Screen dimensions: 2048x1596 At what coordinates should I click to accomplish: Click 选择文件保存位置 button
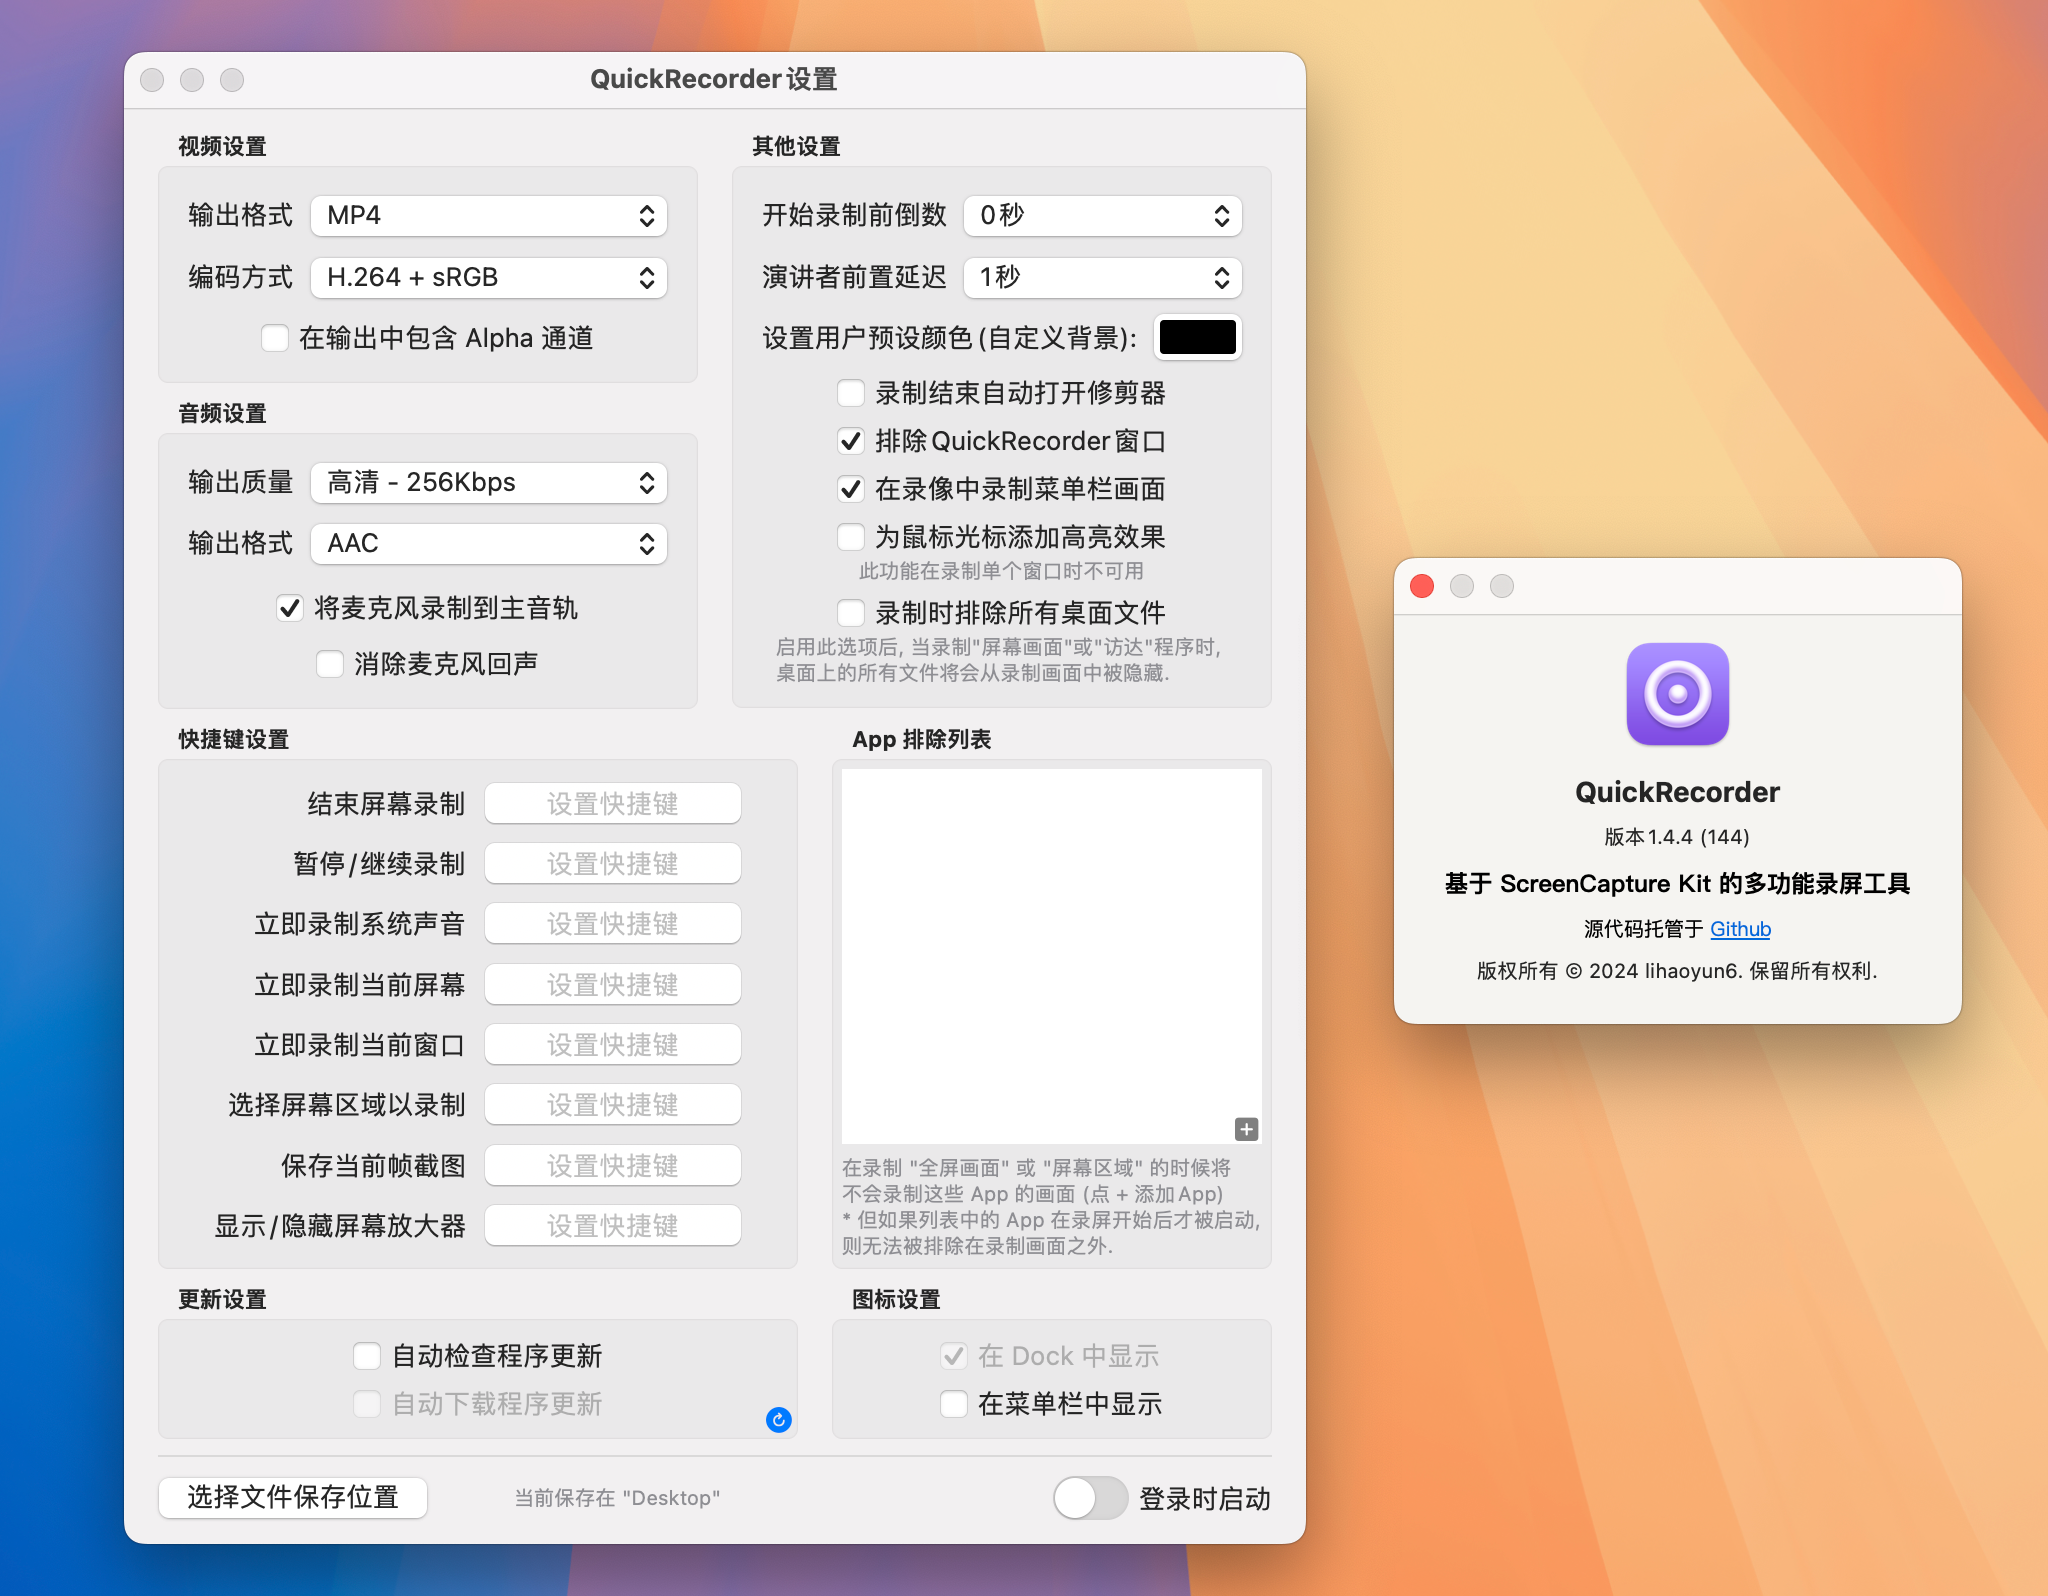coord(293,1497)
